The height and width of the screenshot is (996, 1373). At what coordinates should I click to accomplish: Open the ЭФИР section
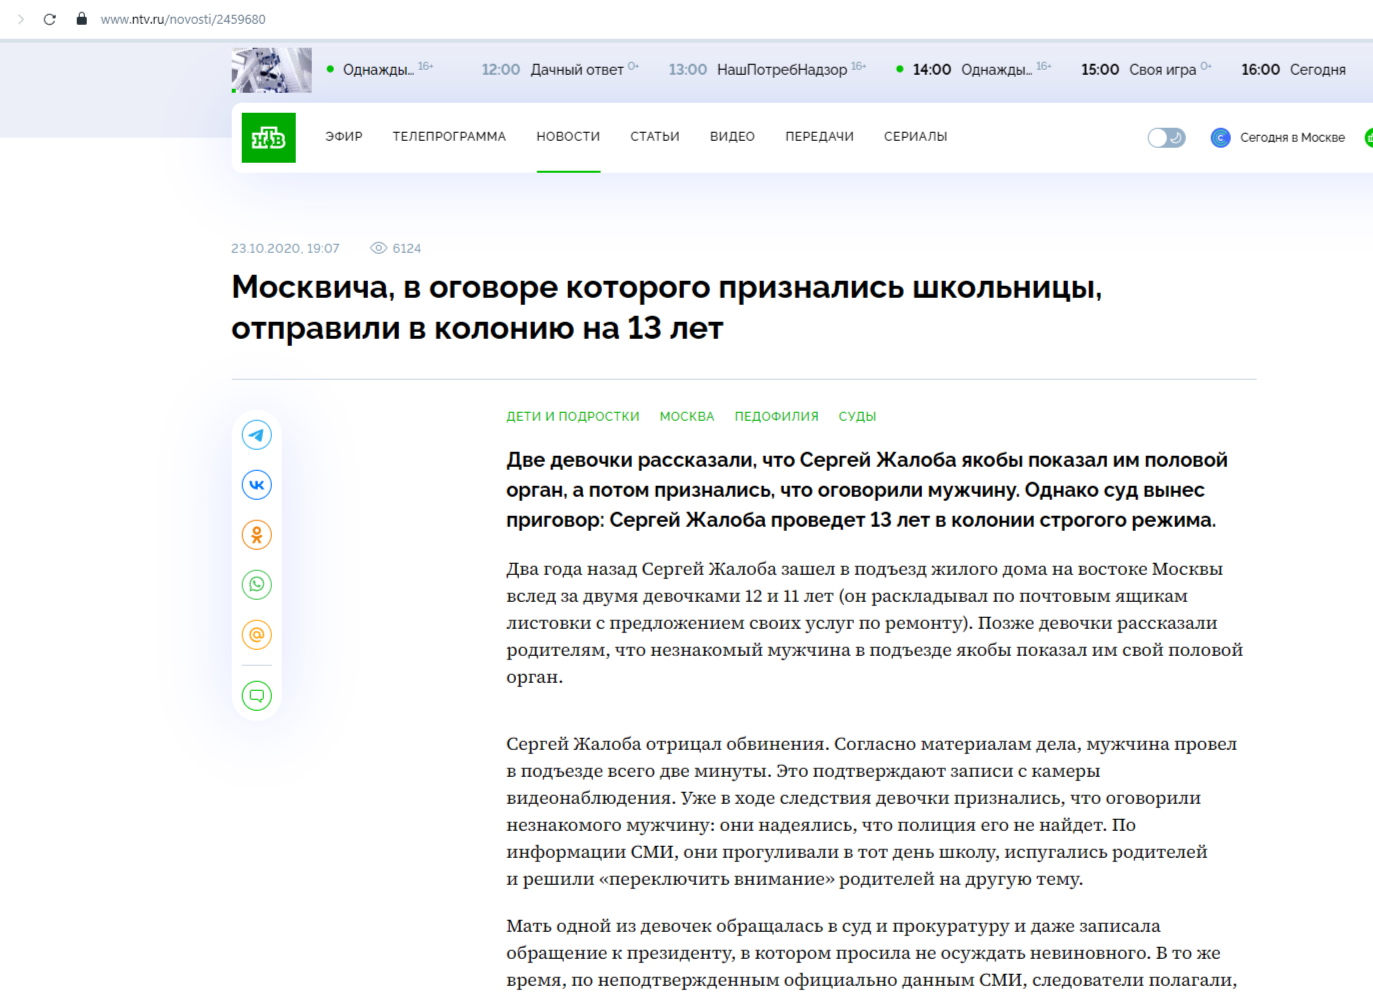pos(344,137)
